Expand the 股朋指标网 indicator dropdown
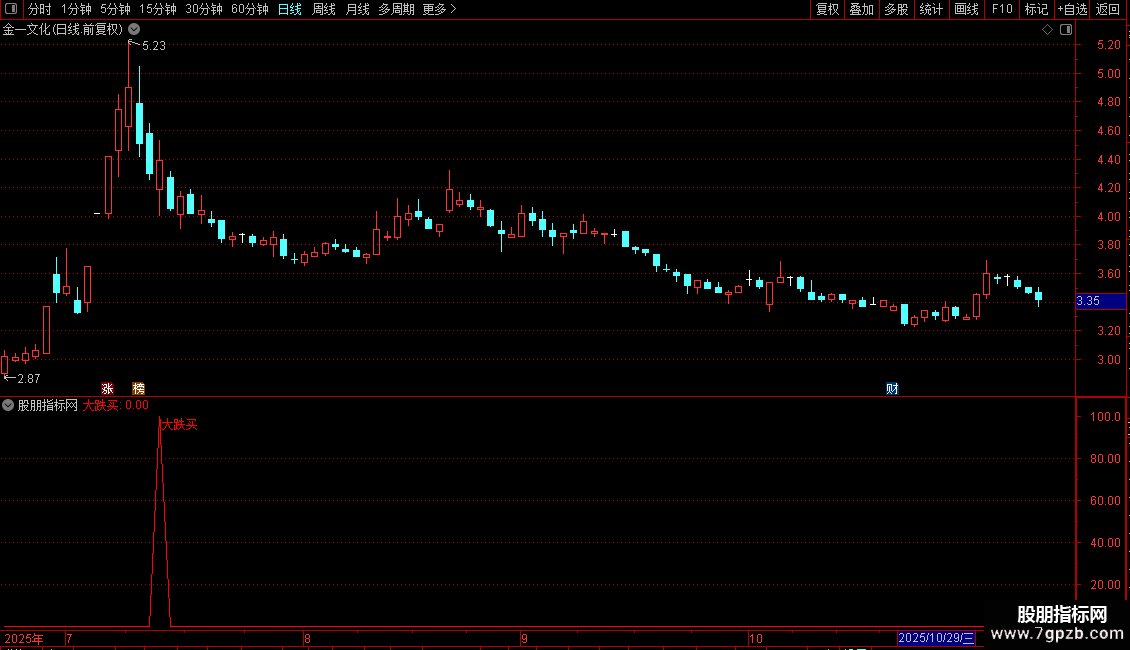1130x650 pixels. tap(8, 406)
